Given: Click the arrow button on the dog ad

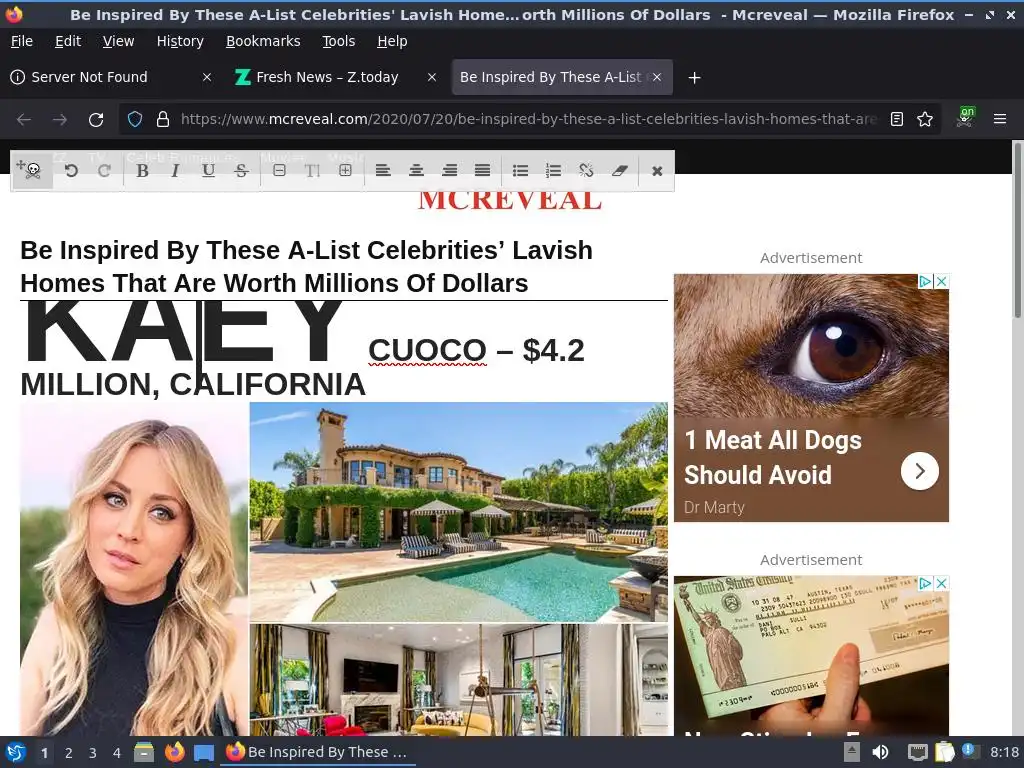Looking at the screenshot, I should coord(920,471).
